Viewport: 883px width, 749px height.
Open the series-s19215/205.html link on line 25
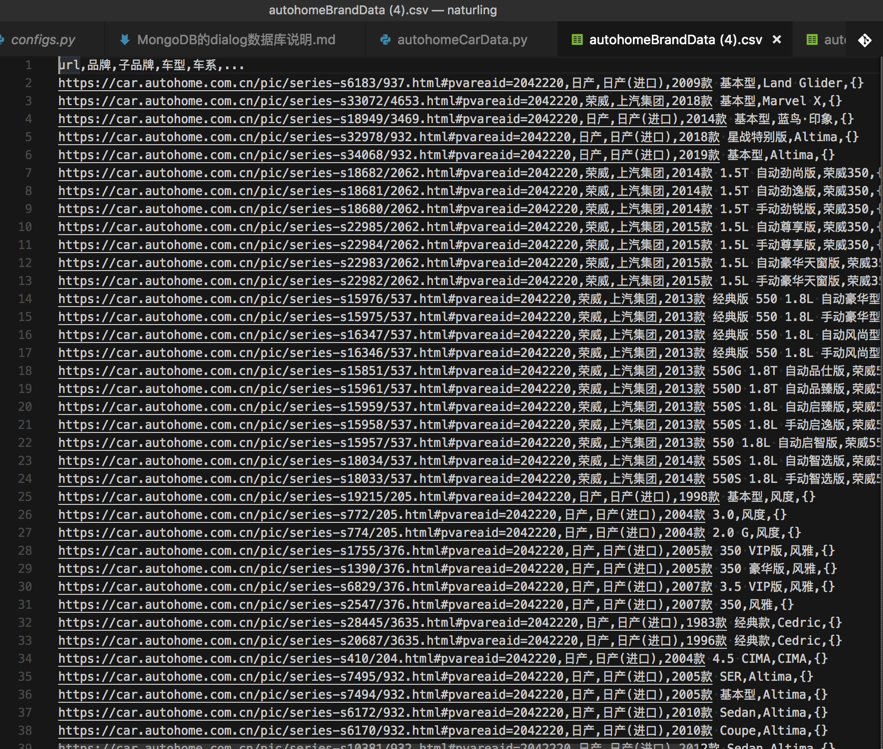(x=389, y=497)
